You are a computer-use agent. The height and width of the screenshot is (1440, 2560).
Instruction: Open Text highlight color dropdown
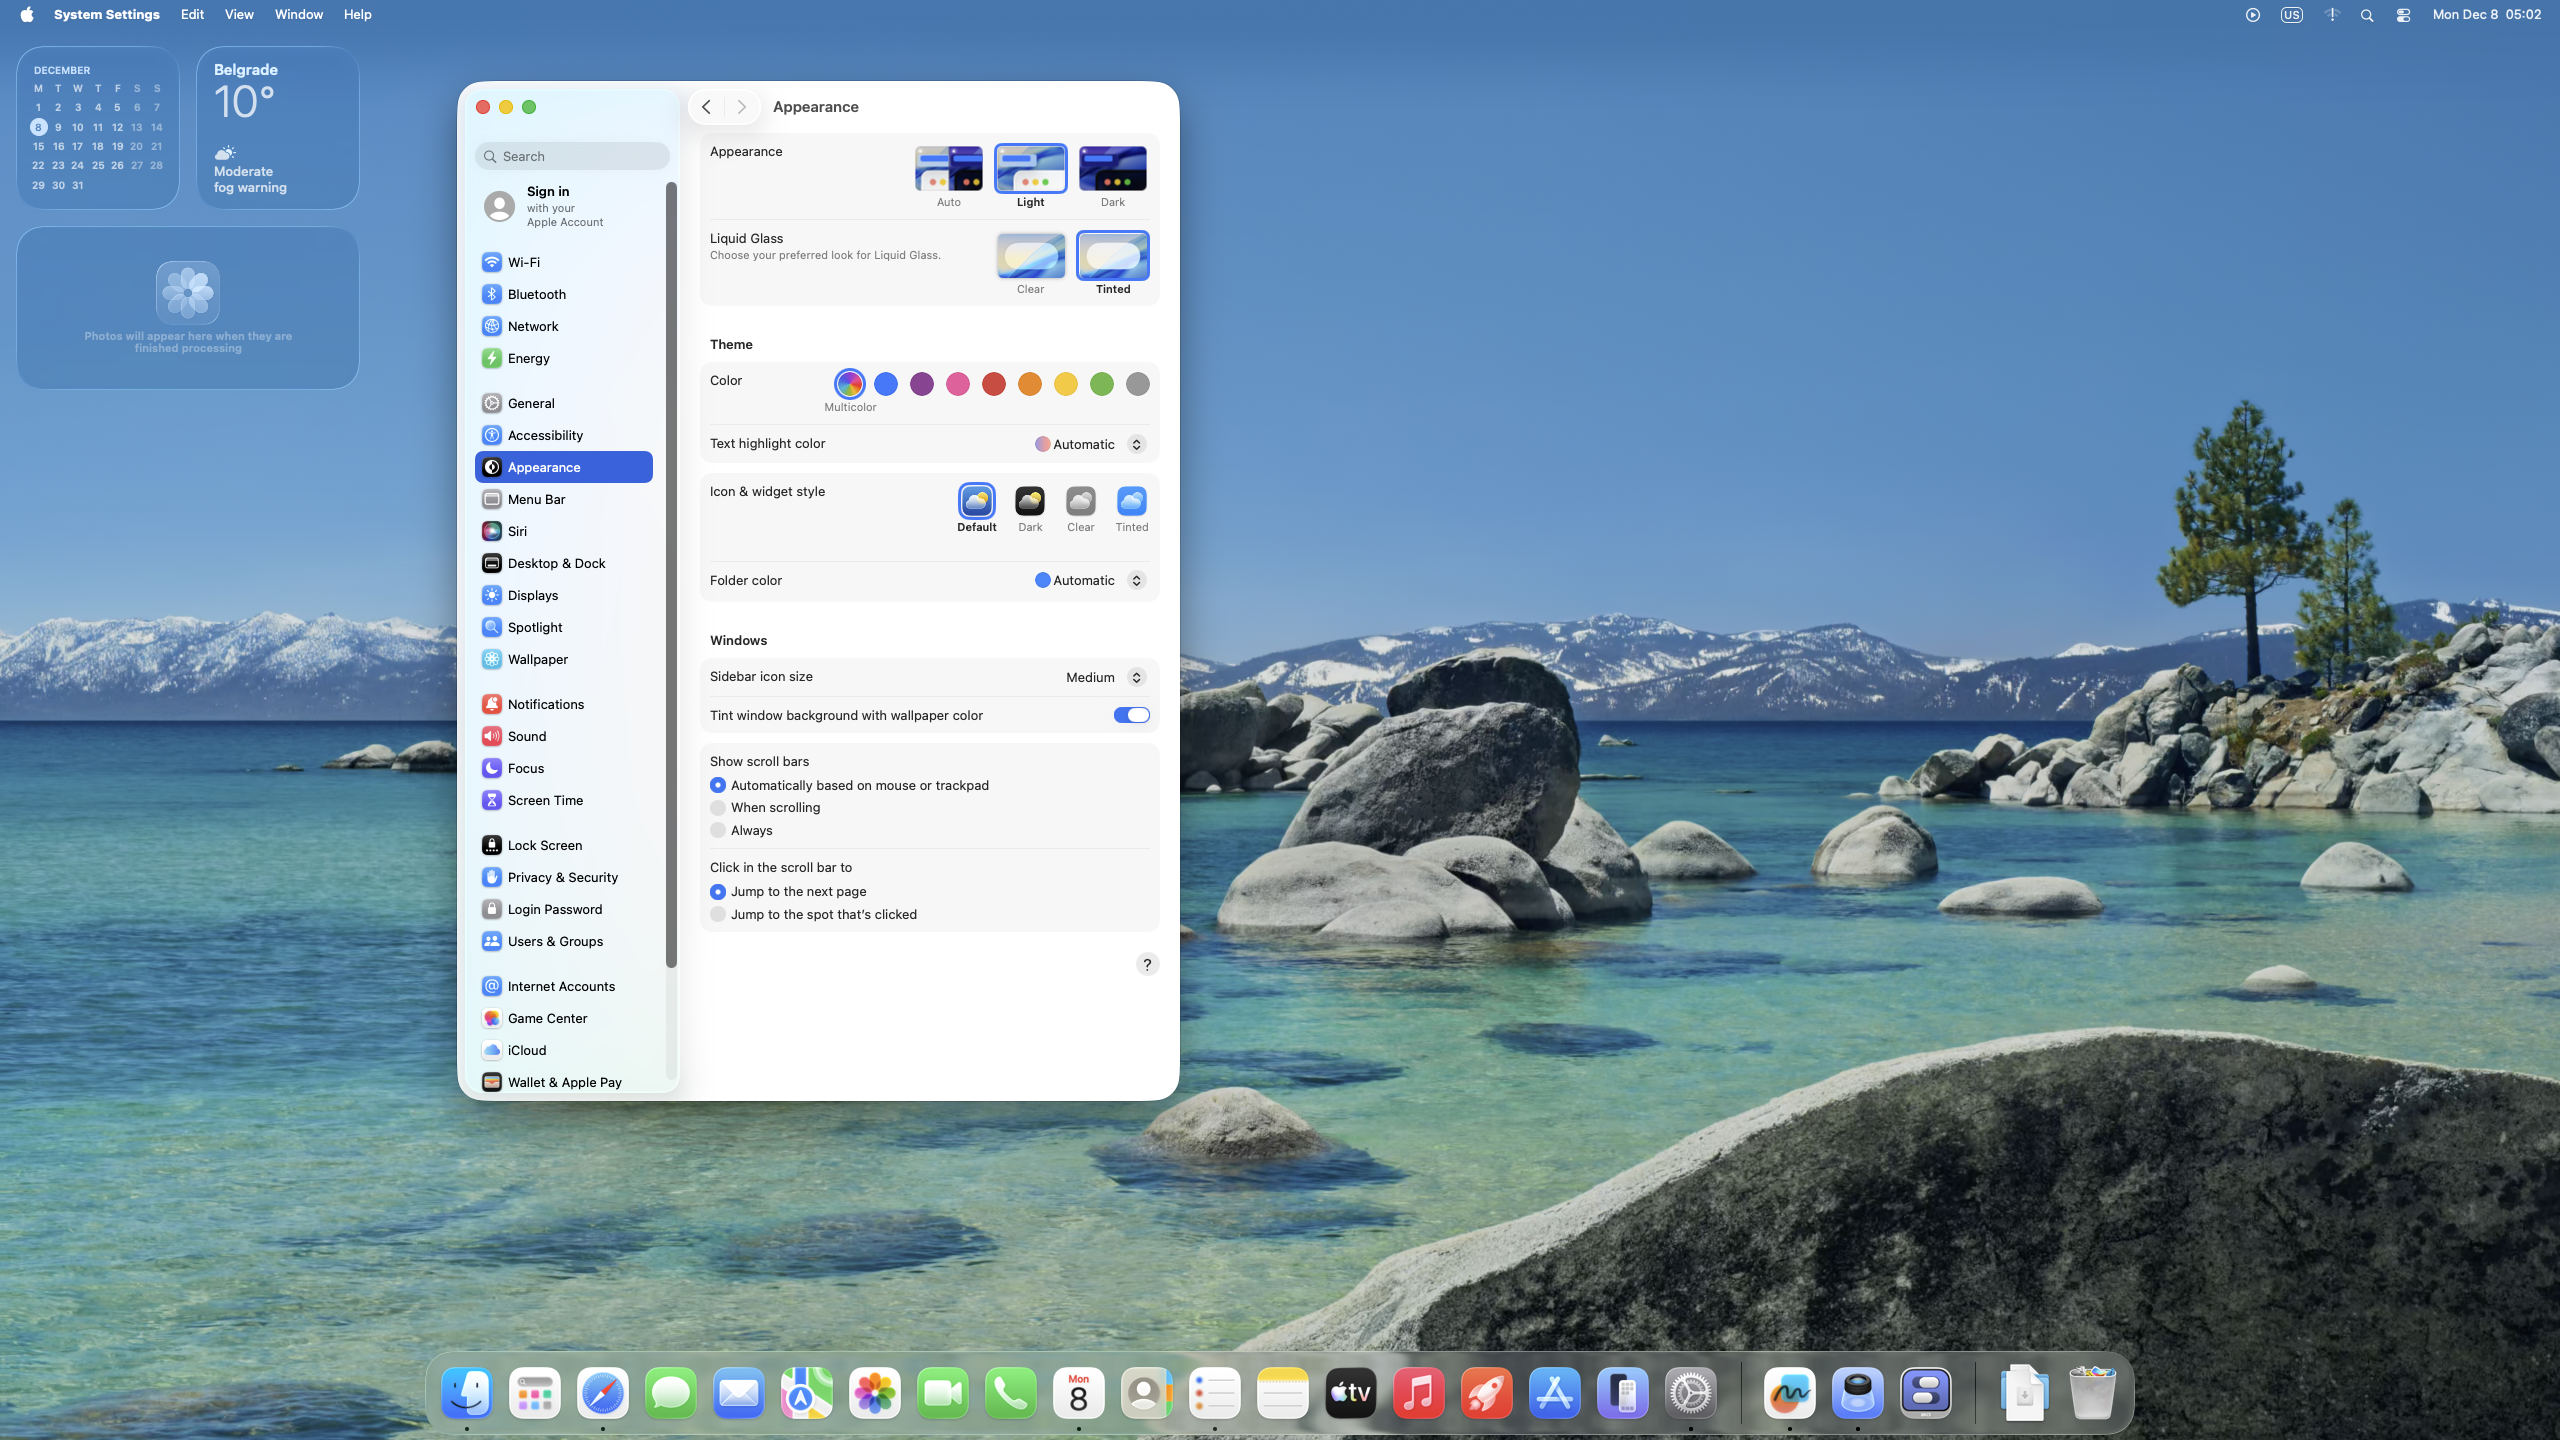point(1090,444)
